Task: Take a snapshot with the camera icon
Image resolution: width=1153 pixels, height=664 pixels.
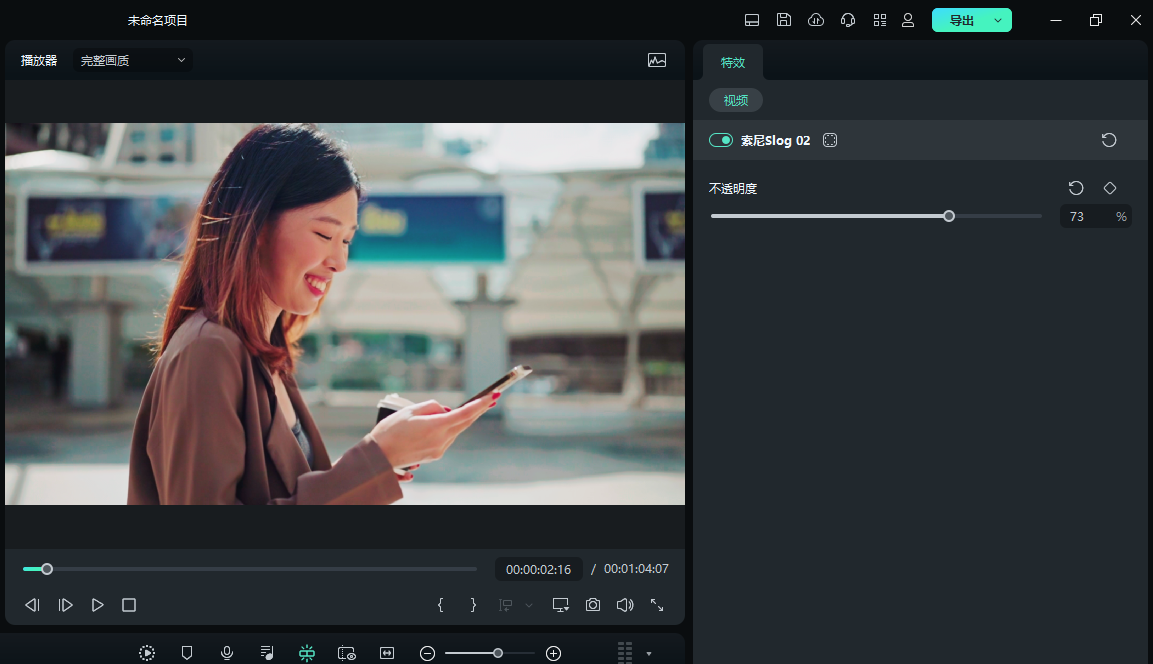Action: [x=593, y=605]
